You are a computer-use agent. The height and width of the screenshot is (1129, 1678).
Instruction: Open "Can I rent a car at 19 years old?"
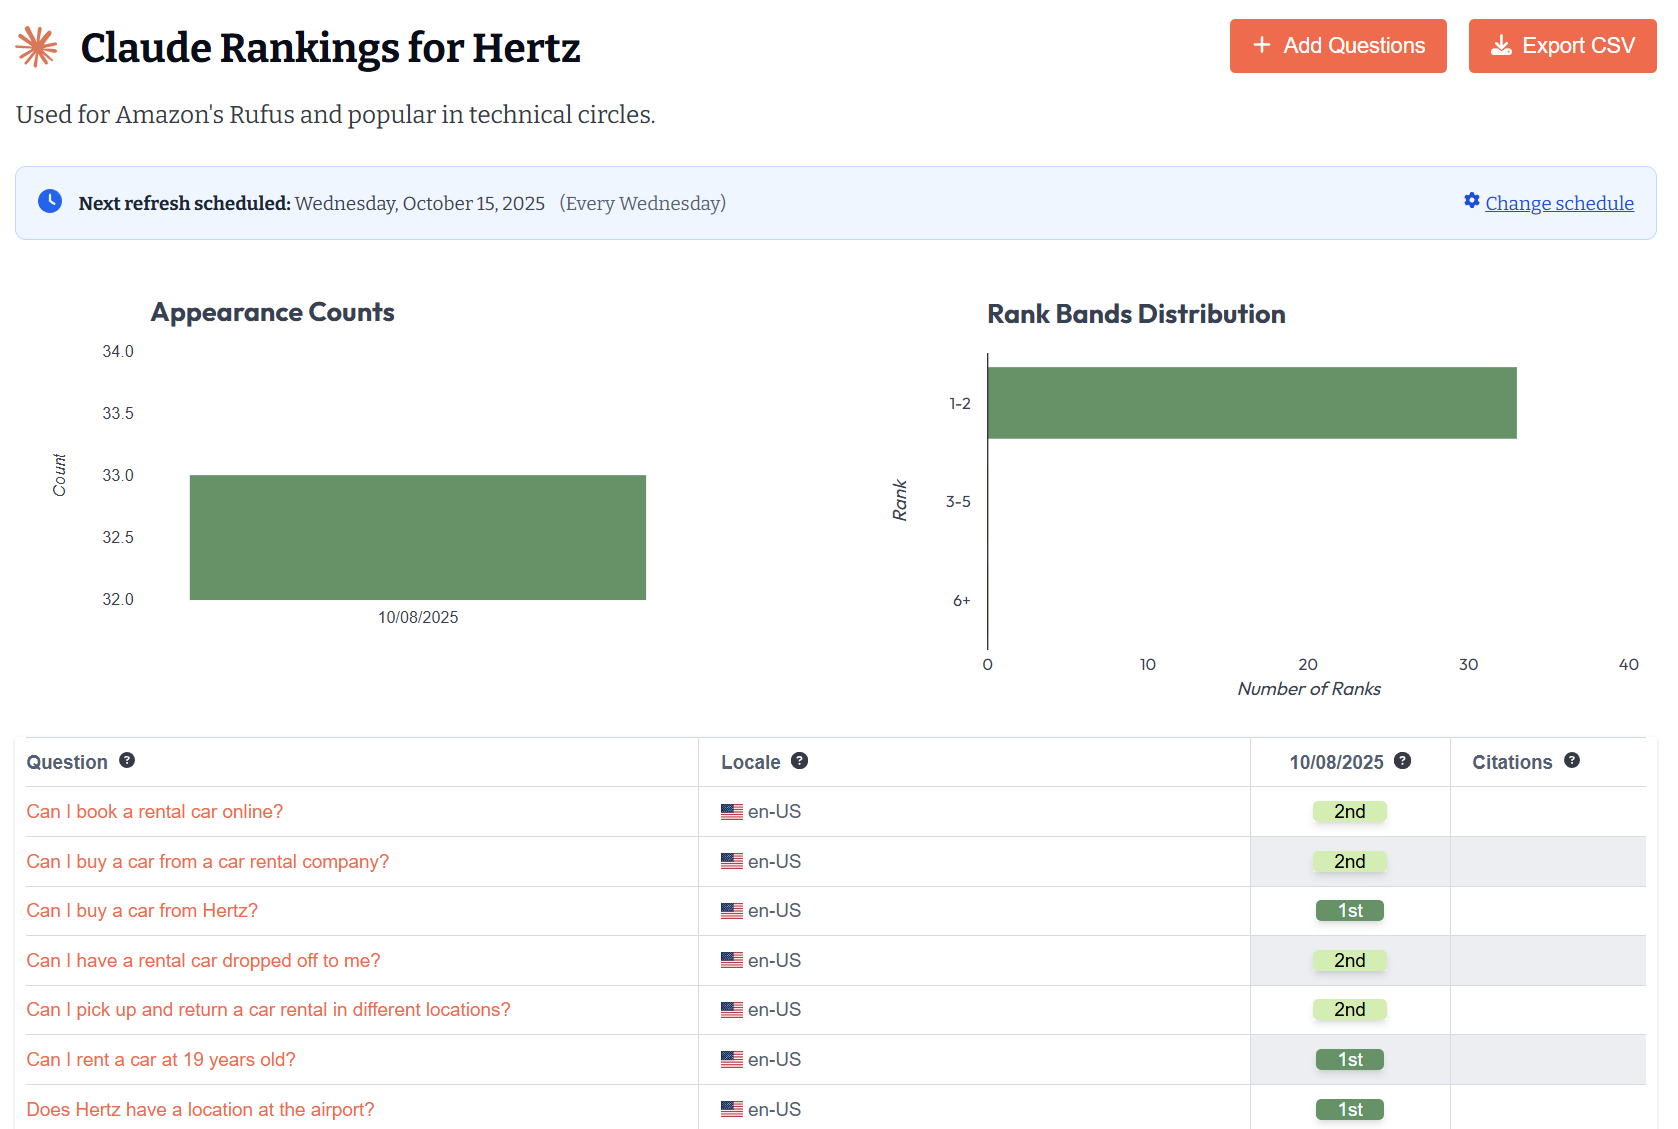tap(161, 1059)
